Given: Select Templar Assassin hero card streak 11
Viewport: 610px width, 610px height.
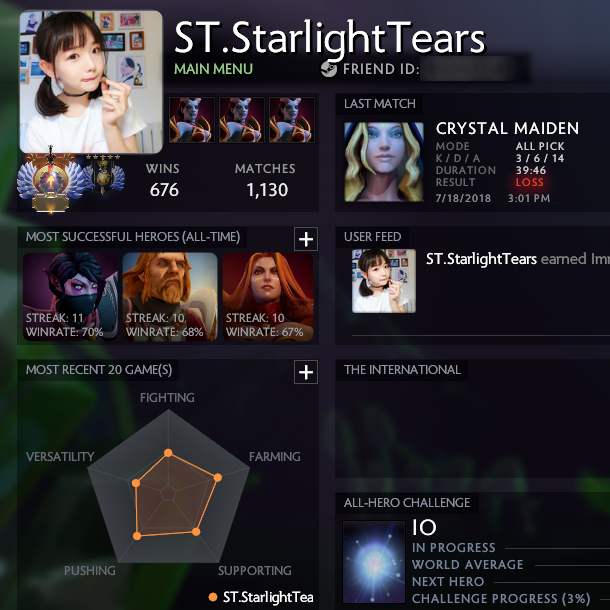Looking at the screenshot, I should tap(70, 297).
